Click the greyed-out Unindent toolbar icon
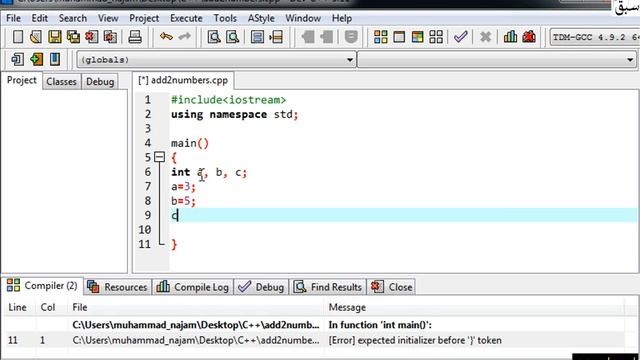 pos(327,37)
